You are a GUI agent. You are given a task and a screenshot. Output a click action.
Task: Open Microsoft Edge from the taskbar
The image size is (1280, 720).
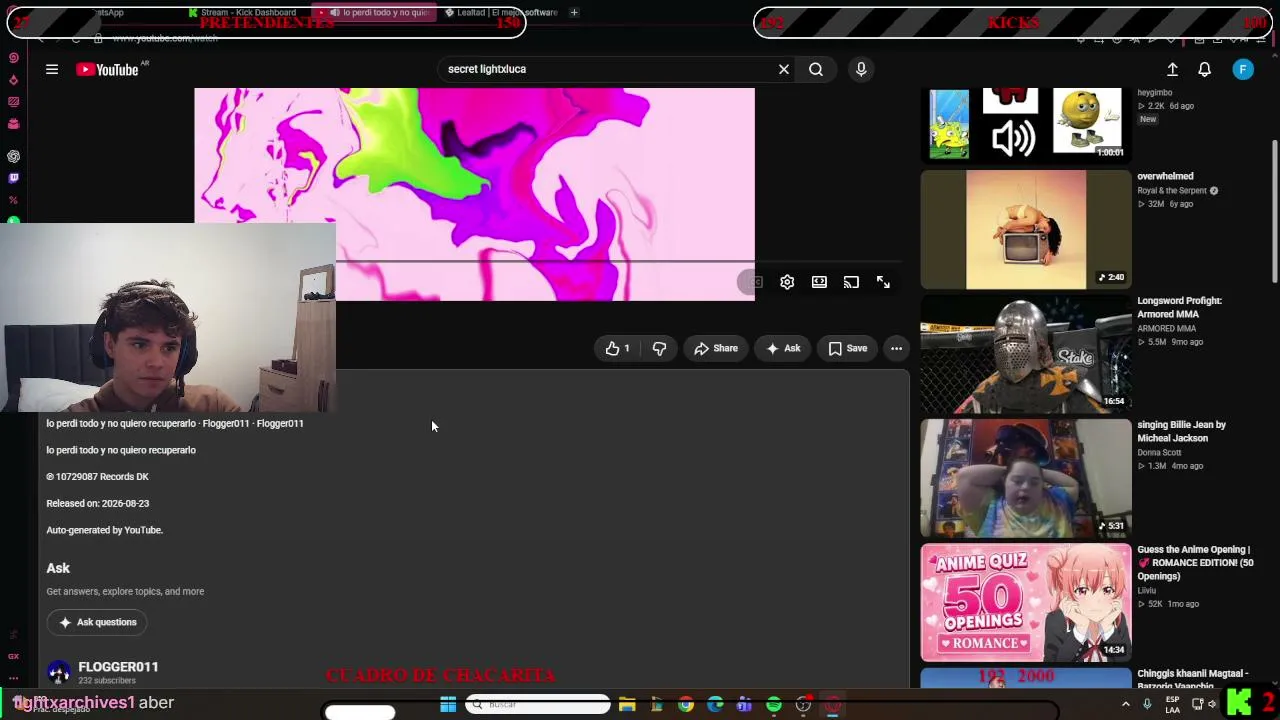pos(715,705)
